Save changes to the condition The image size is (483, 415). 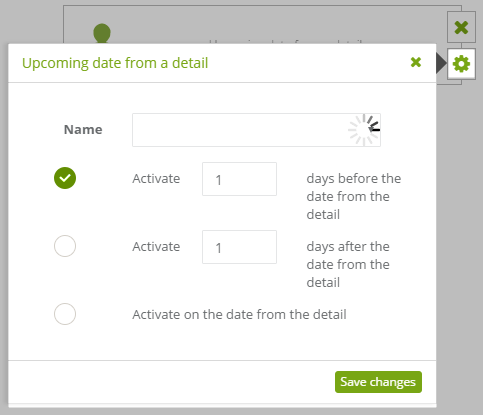tap(378, 382)
